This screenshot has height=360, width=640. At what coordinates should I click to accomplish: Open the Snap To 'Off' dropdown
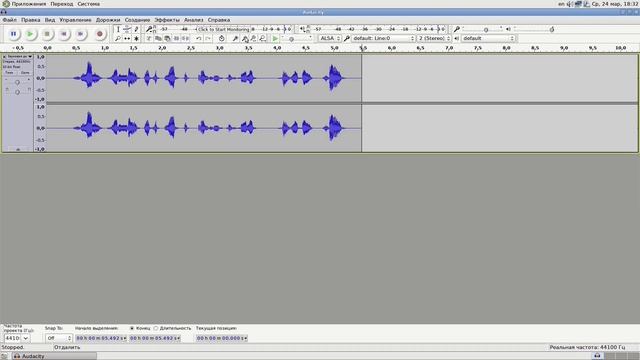pos(58,338)
